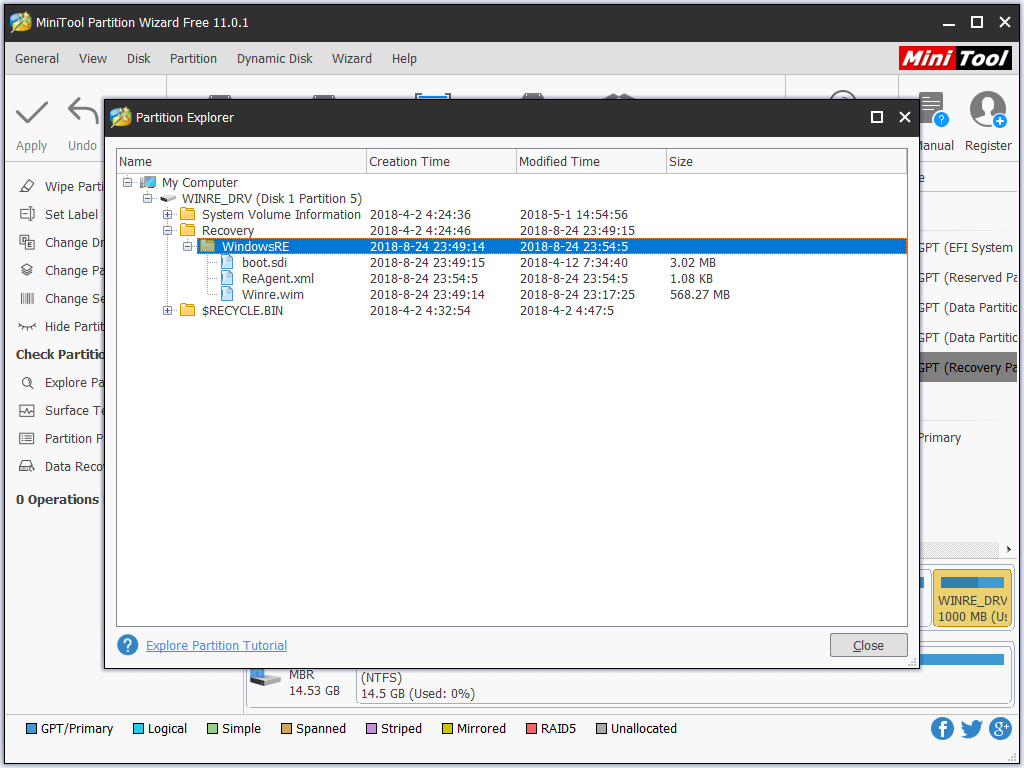Select the Wipe Partition tool
Screen dimensions: 1024x768
60,186
